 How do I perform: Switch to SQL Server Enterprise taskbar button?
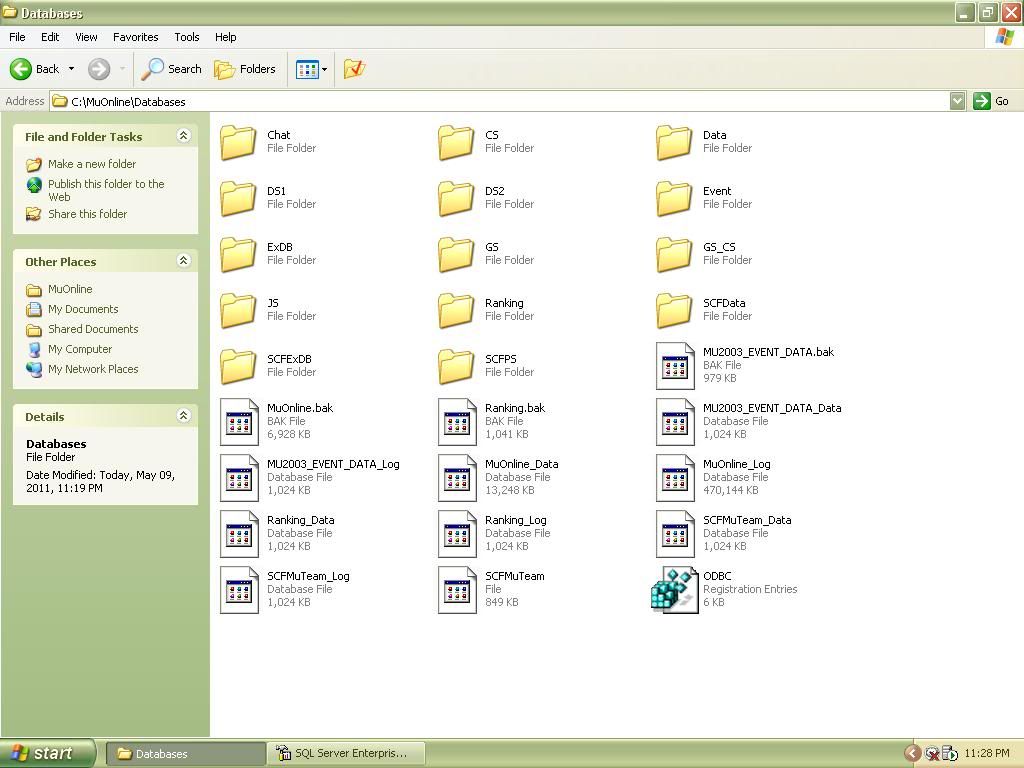click(x=346, y=753)
